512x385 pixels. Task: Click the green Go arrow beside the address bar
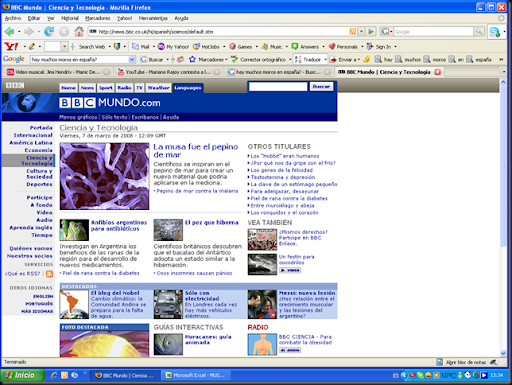click(371, 32)
